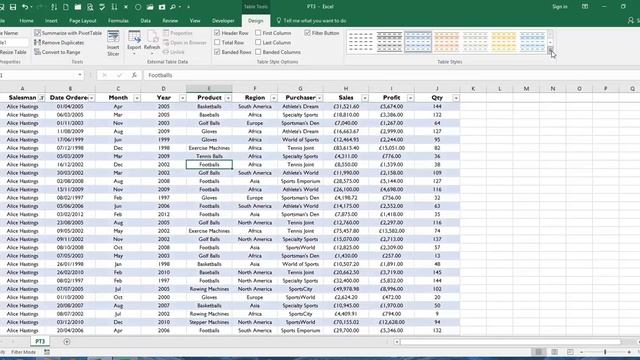This screenshot has height=360, width=640.
Task: Enable the First Column checkbox
Action: pyautogui.click(x=258, y=33)
